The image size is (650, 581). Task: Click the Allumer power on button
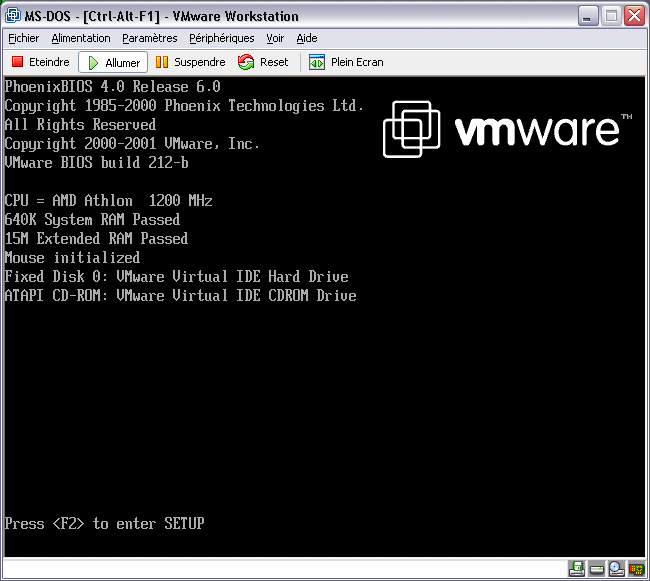pos(113,63)
